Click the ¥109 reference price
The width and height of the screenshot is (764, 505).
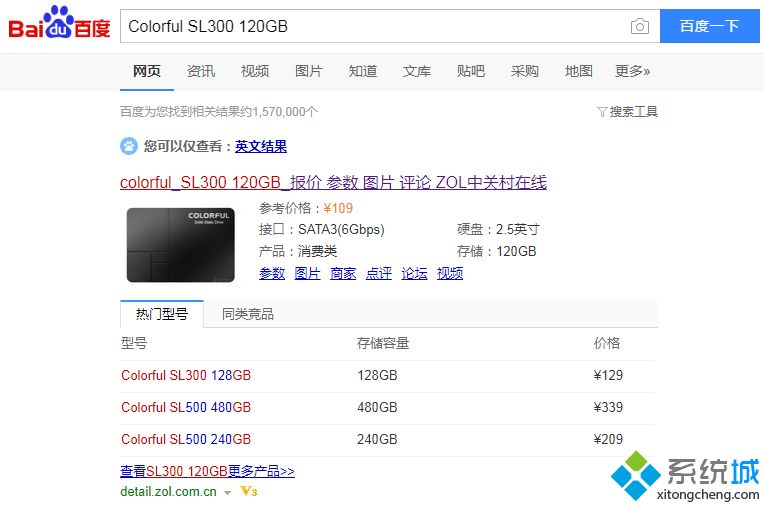(338, 209)
